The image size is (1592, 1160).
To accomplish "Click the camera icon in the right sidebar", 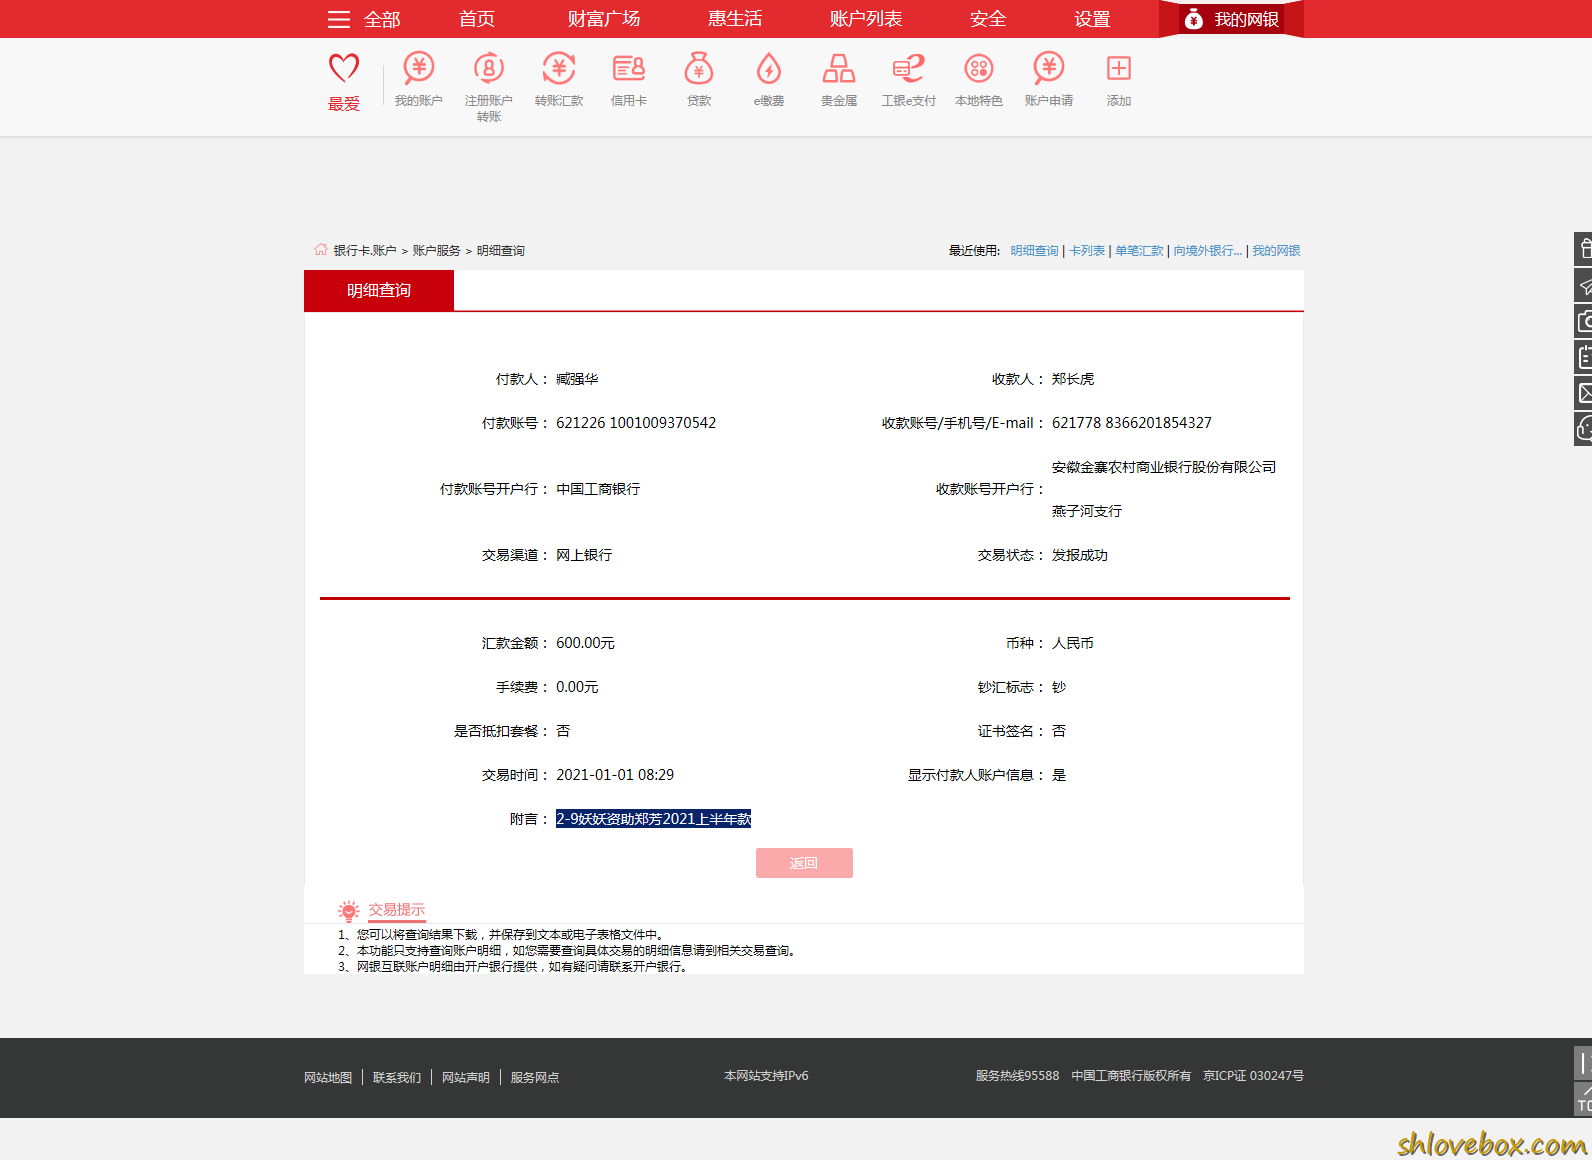I will 1584,321.
